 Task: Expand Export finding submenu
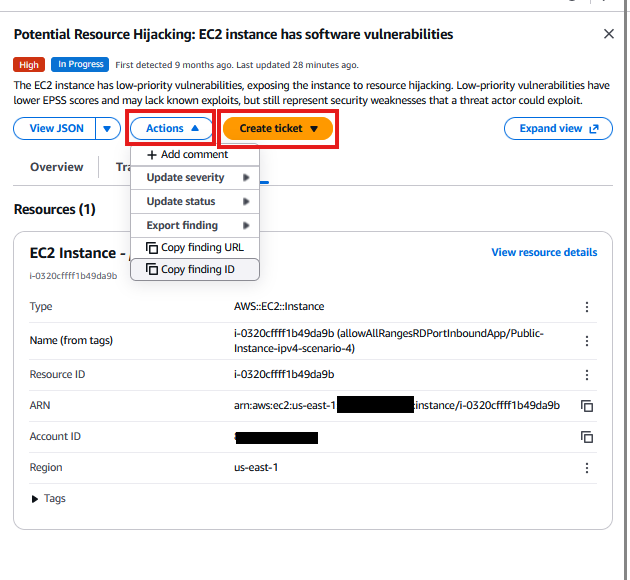[194, 225]
